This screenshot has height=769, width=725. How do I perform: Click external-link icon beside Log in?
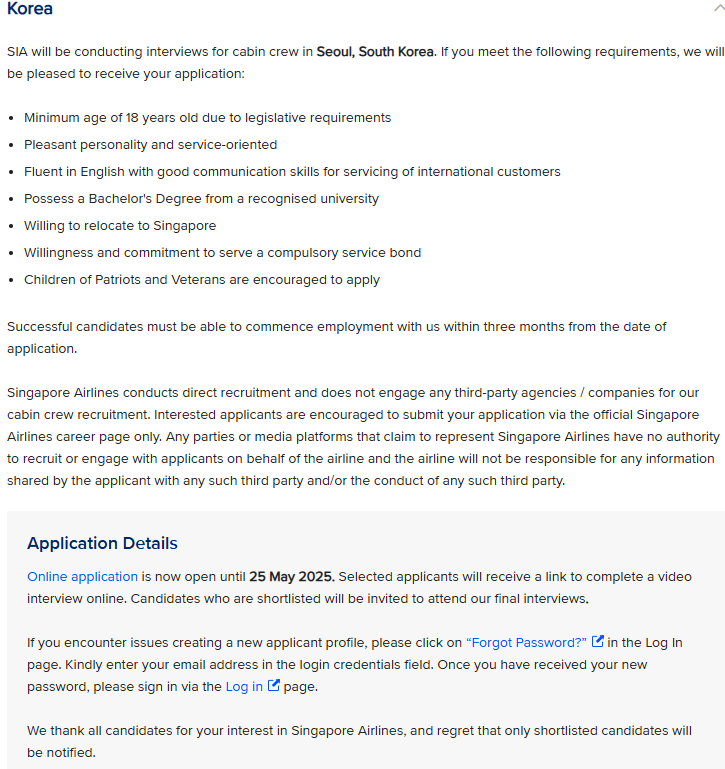click(x=274, y=686)
